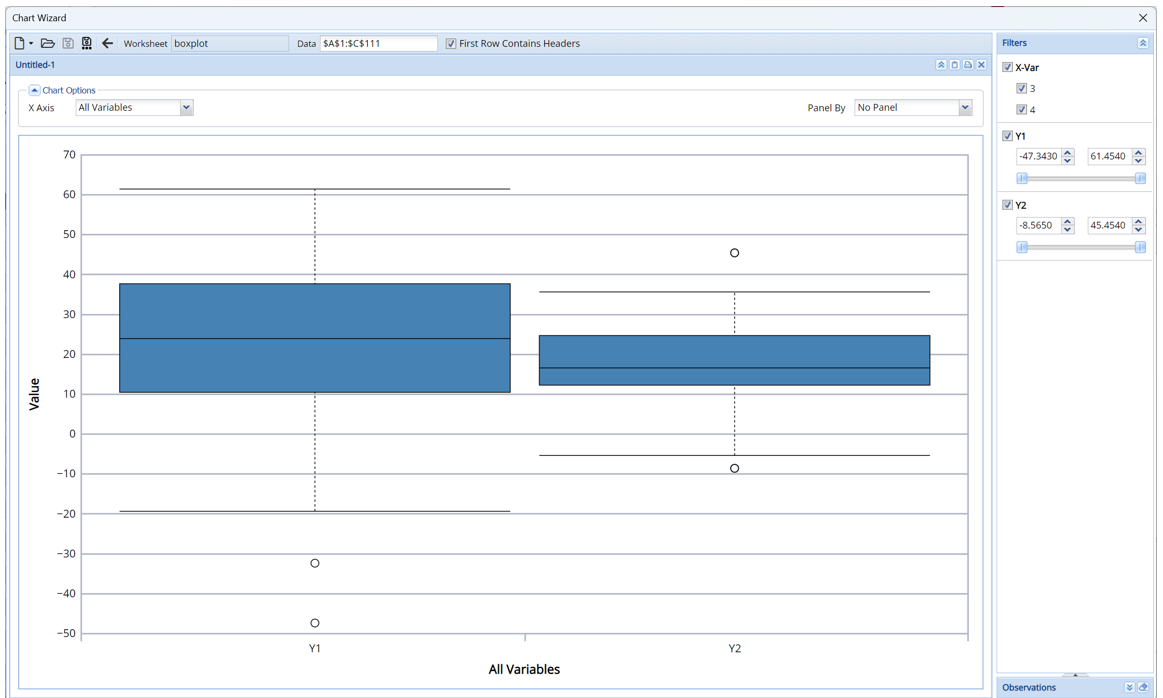Viewport: 1163px width, 698px height.
Task: Collapse the Chart Options section
Action: click(x=34, y=90)
